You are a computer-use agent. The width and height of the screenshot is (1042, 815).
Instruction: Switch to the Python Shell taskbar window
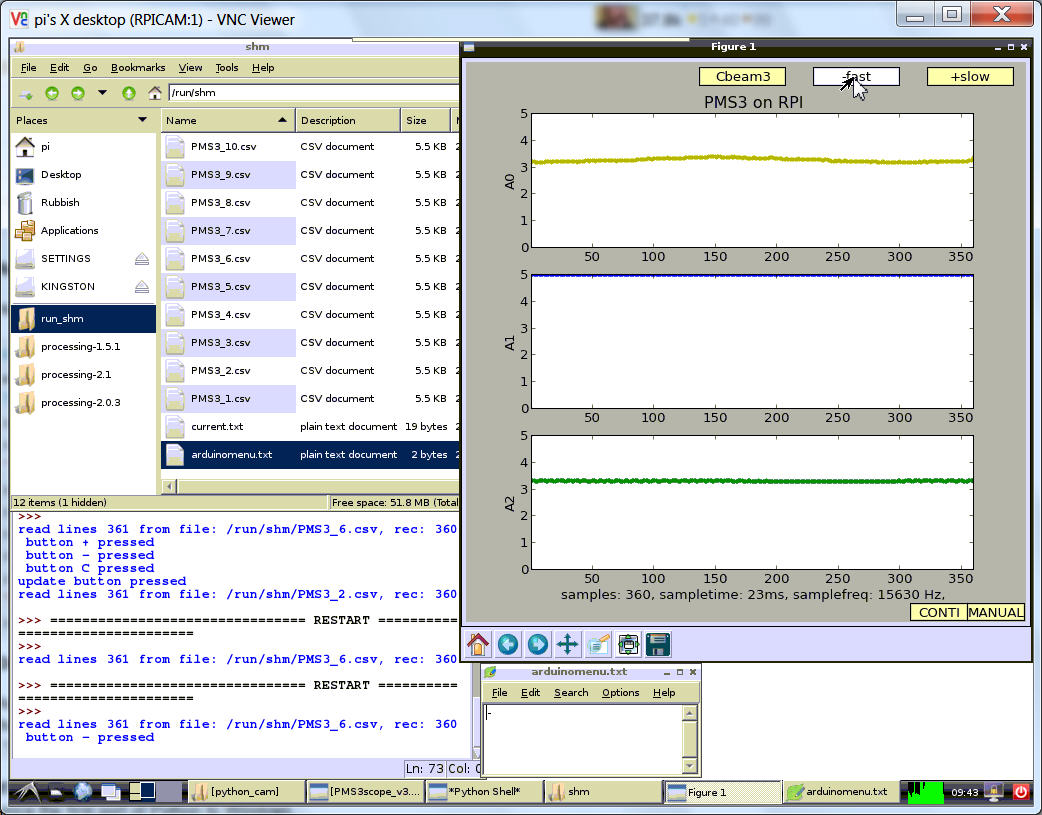click(484, 792)
